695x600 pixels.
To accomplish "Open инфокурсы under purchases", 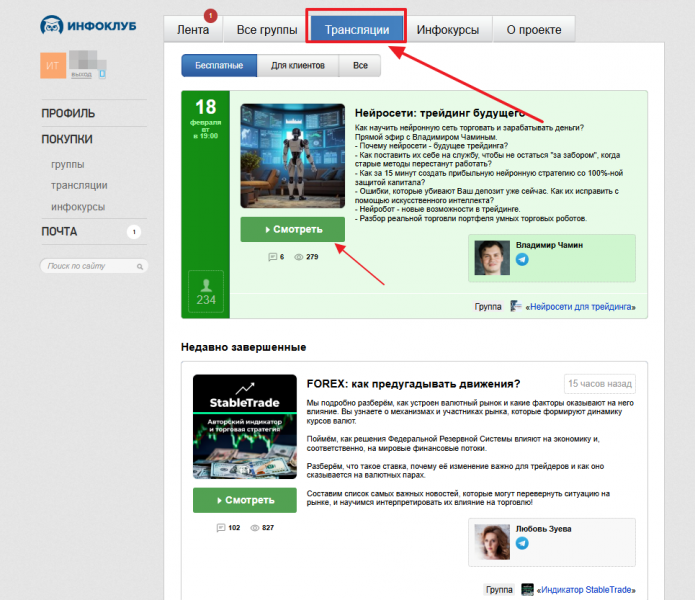I will 78,207.
